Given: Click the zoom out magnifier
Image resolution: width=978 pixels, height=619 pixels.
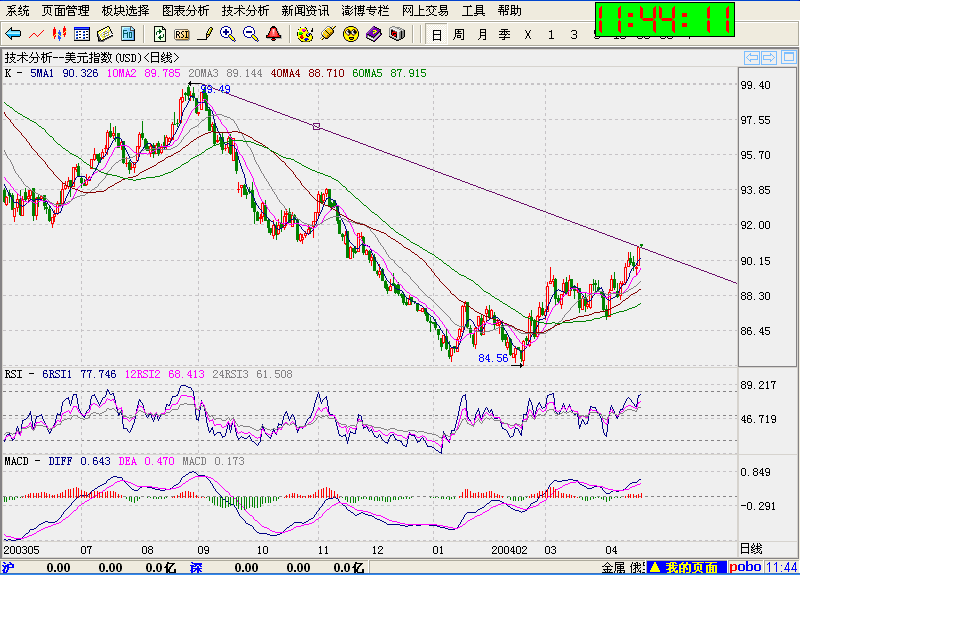Looking at the screenshot, I should pos(251,34).
